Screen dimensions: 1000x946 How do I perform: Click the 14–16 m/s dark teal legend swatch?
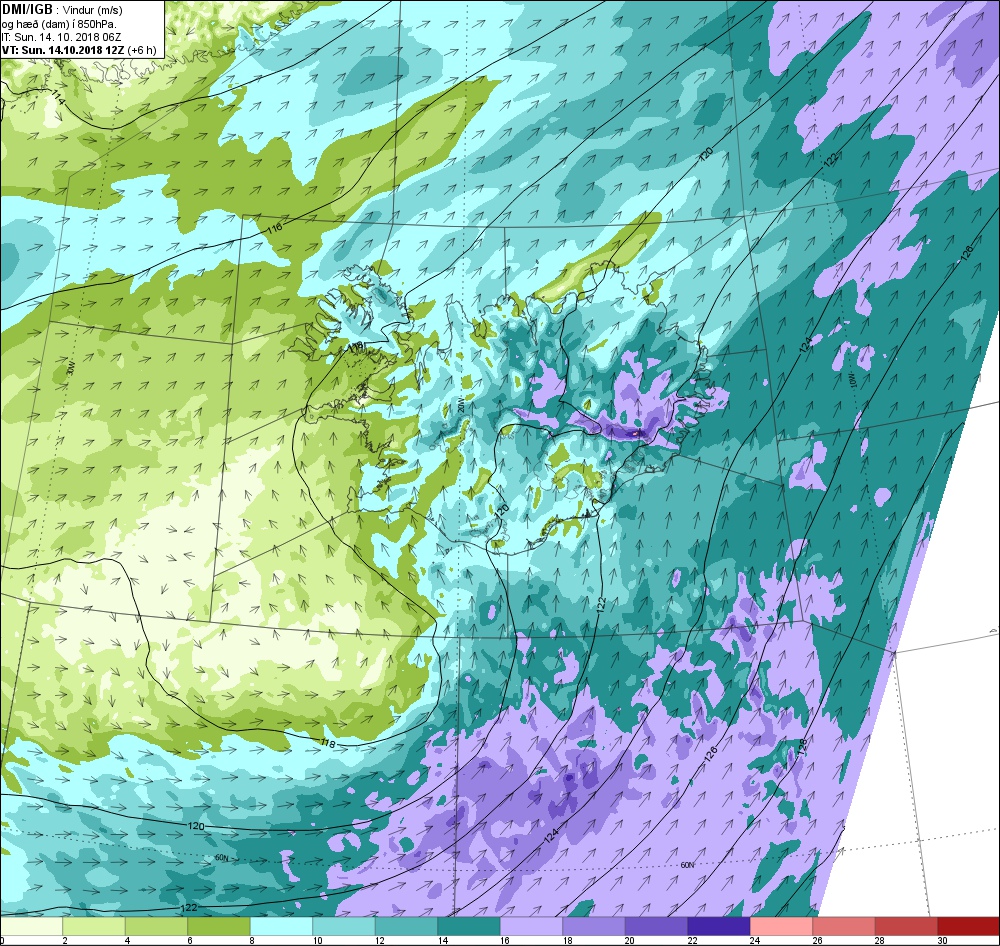pyautogui.click(x=469, y=926)
